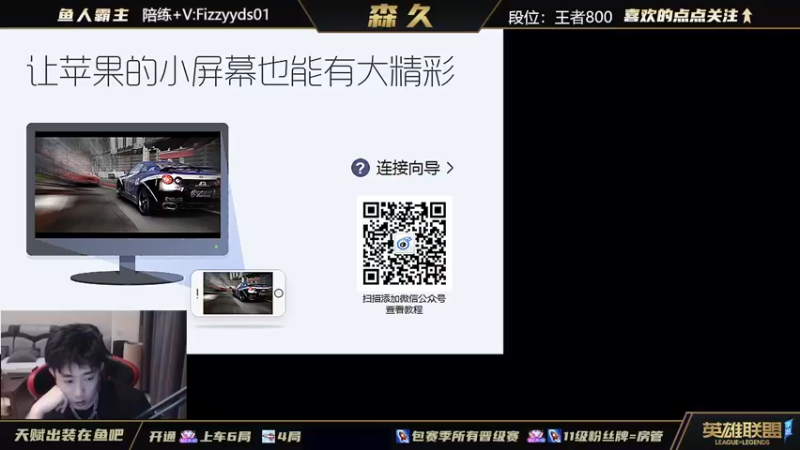800x450 pixels.
Task: Click the WeChat QR code image
Action: pos(404,243)
